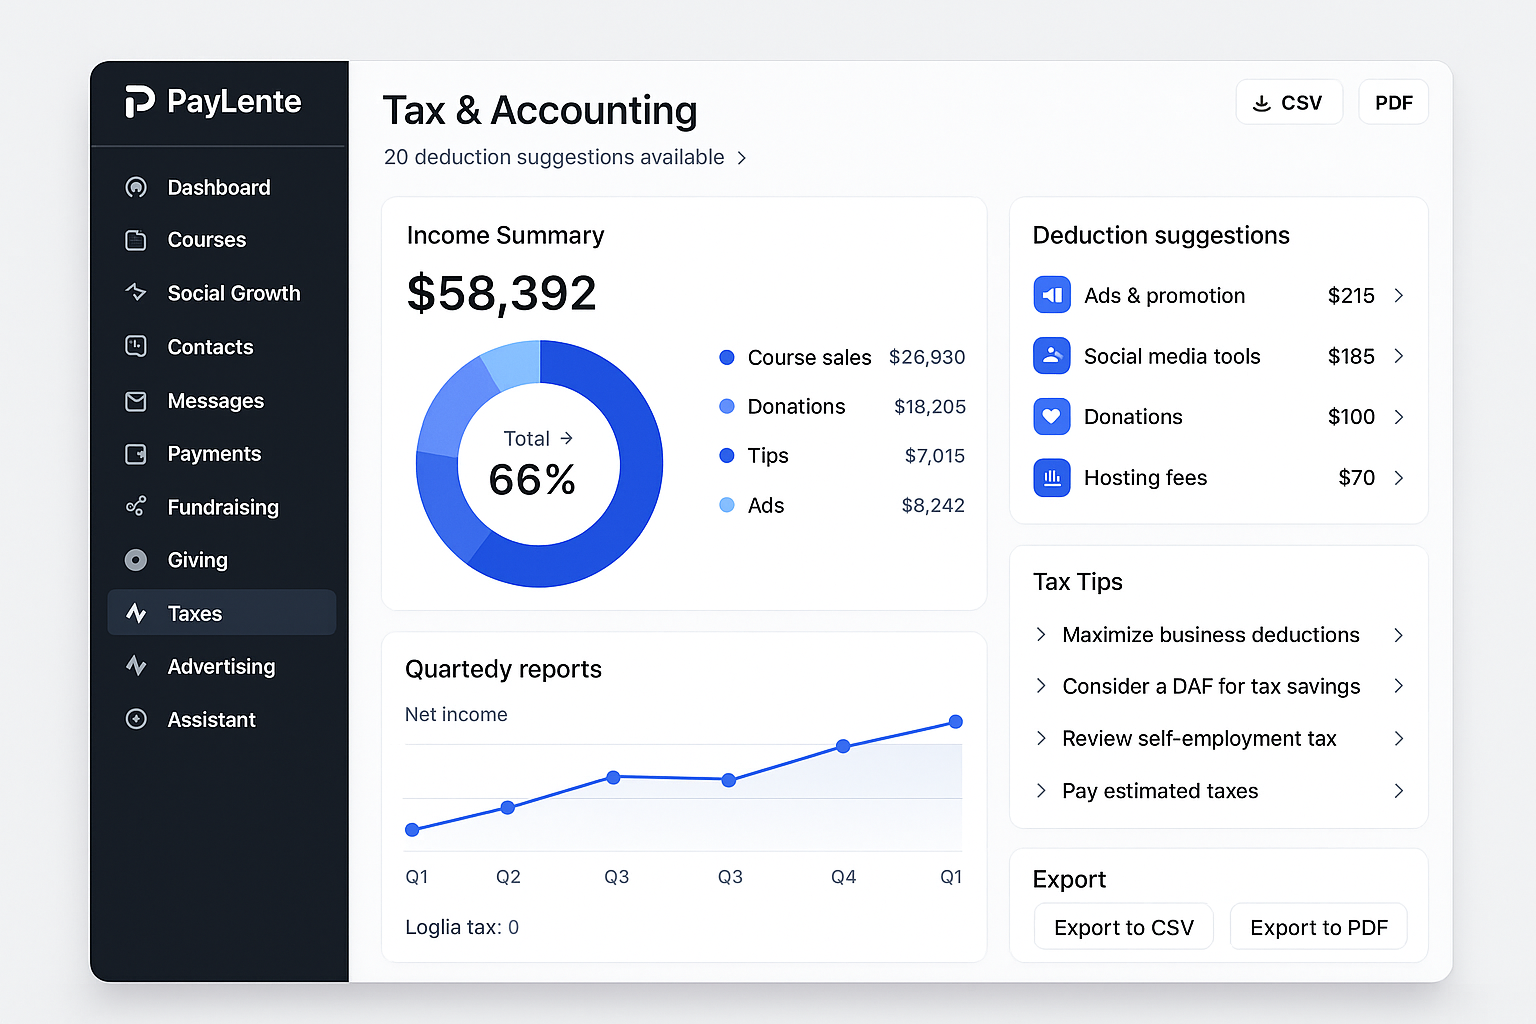1536x1024 pixels.
Task: Expand Consider a DAF left chevron
Action: 1041,686
